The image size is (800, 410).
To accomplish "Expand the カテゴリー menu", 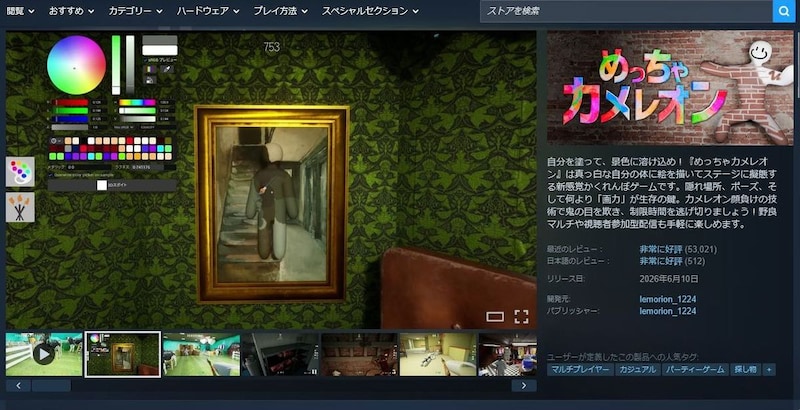I will 135,11.
